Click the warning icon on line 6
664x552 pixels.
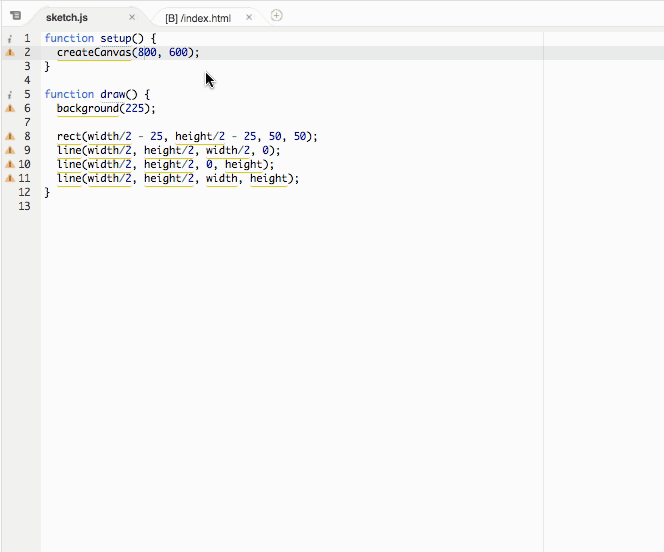click(10, 108)
